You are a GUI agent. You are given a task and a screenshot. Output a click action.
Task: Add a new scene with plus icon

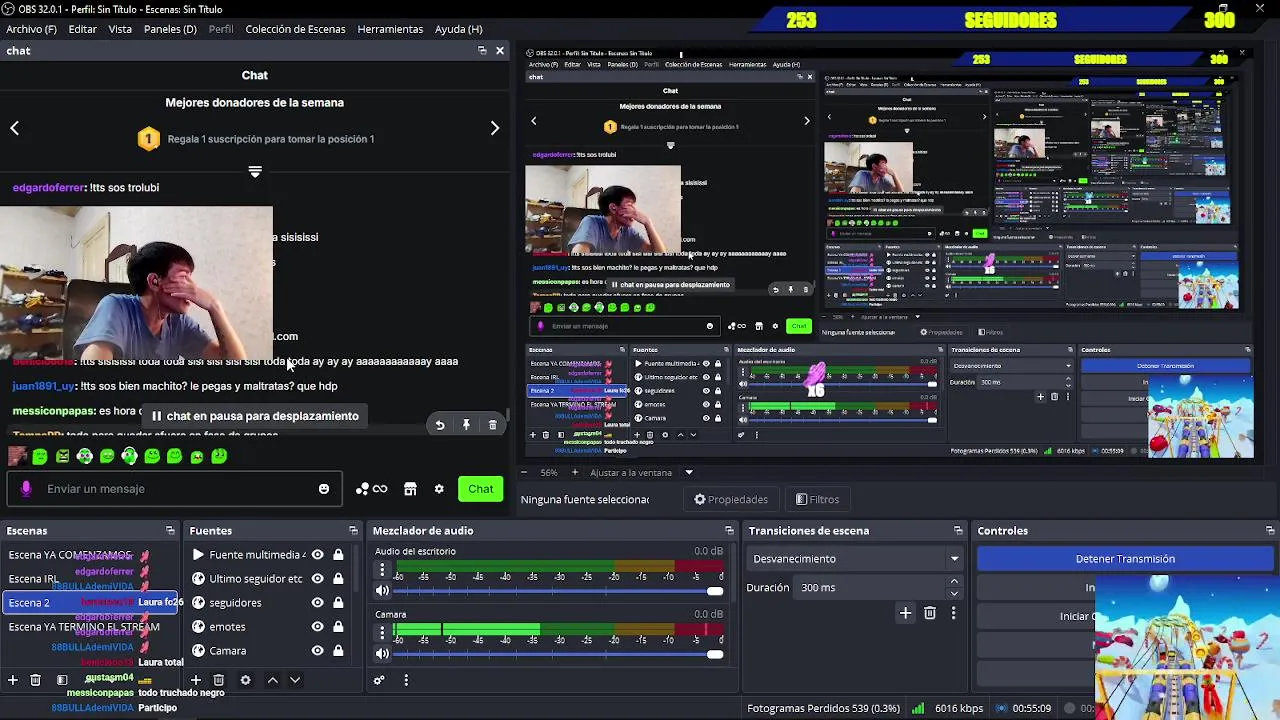click(x=13, y=680)
